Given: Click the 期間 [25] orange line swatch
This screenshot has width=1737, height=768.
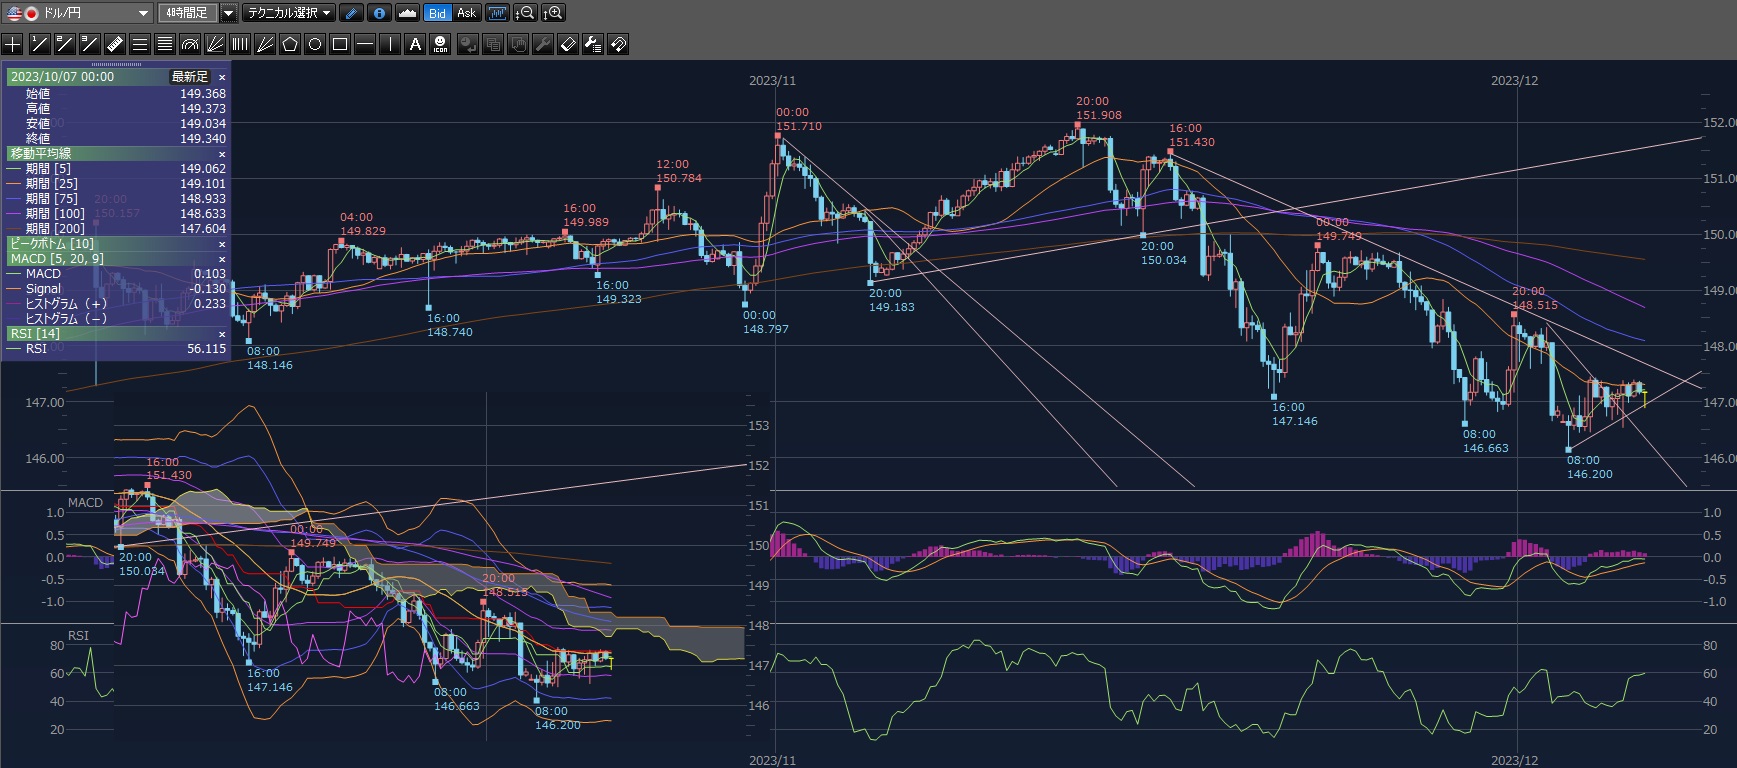Looking at the screenshot, I should (14, 184).
